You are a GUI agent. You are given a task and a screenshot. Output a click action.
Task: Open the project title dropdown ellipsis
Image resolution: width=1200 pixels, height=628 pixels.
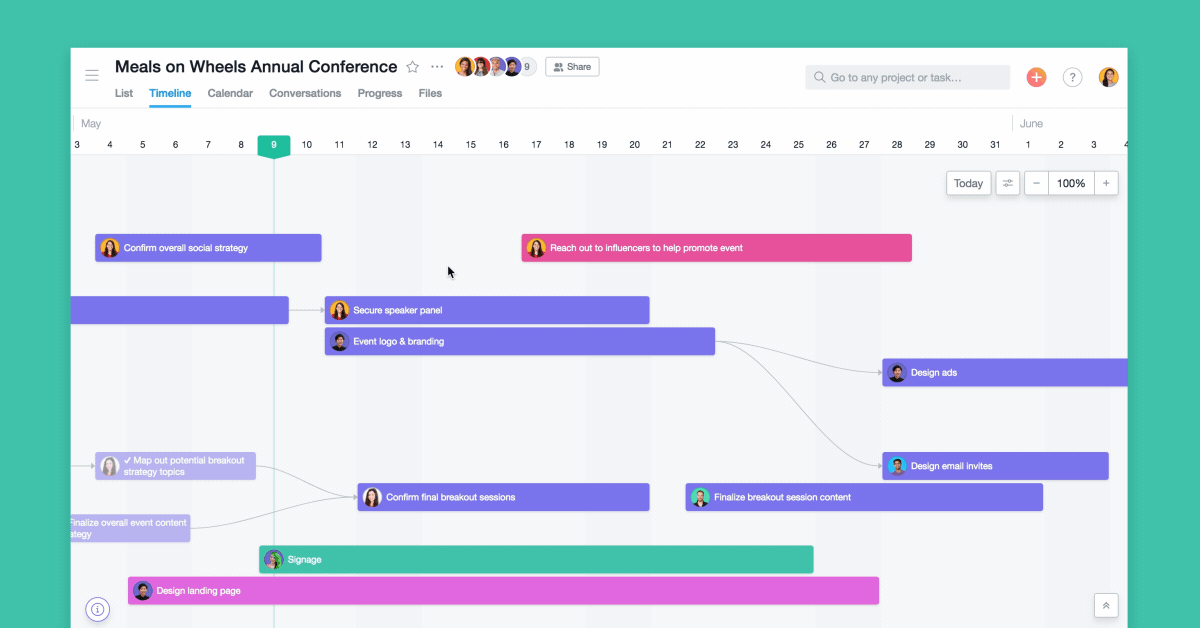coord(436,66)
